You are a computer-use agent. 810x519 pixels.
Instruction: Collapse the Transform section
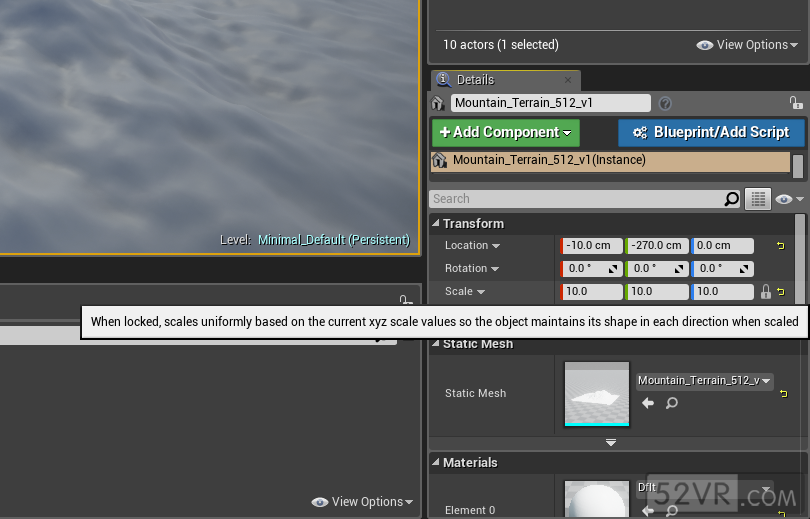pos(435,223)
